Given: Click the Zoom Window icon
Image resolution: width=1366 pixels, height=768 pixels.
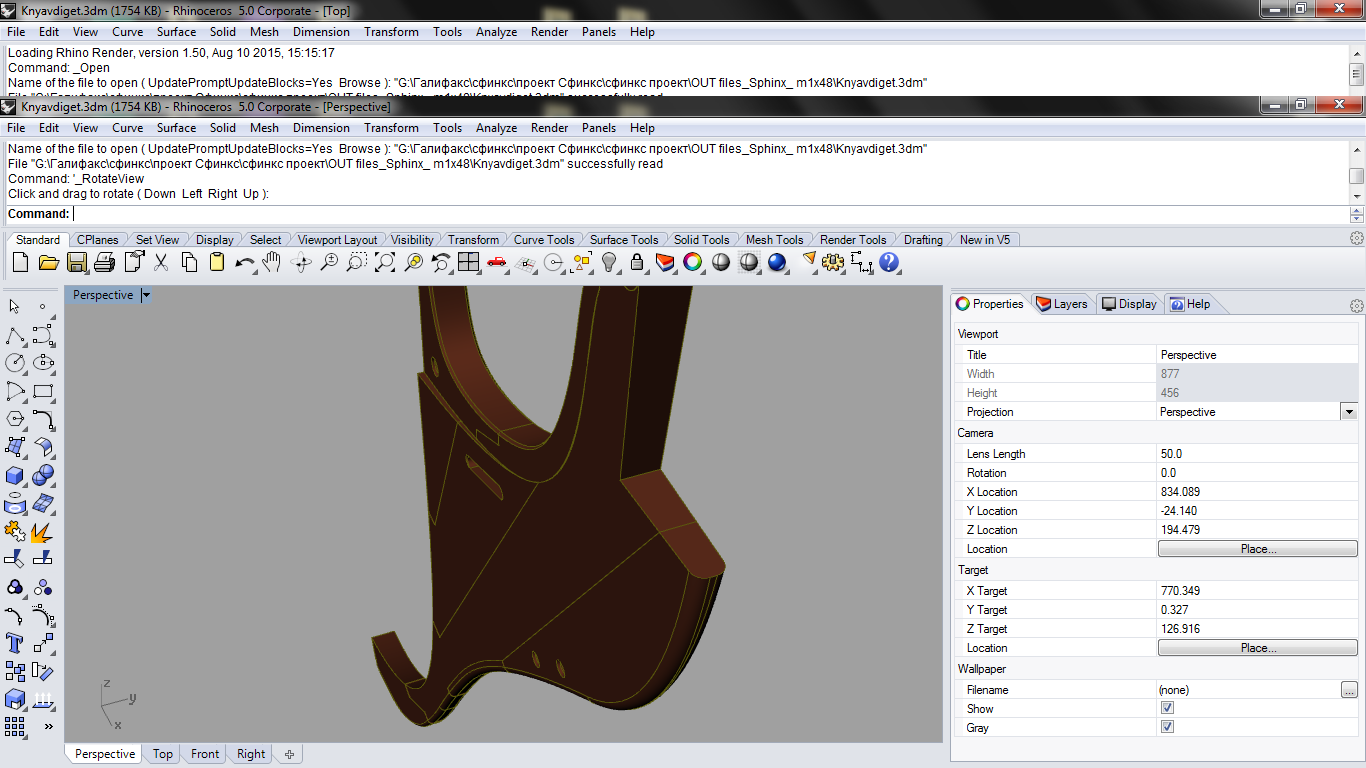Looking at the screenshot, I should 356,262.
